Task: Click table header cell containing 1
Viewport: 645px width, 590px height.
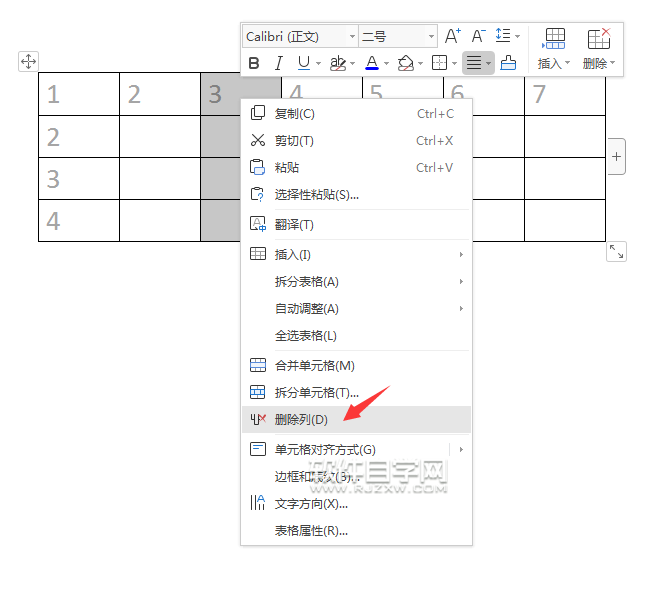Action: pos(79,94)
